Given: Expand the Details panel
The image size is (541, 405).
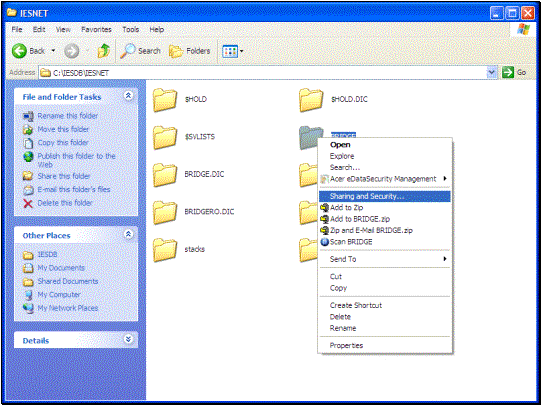Looking at the screenshot, I should click(x=128, y=339).
